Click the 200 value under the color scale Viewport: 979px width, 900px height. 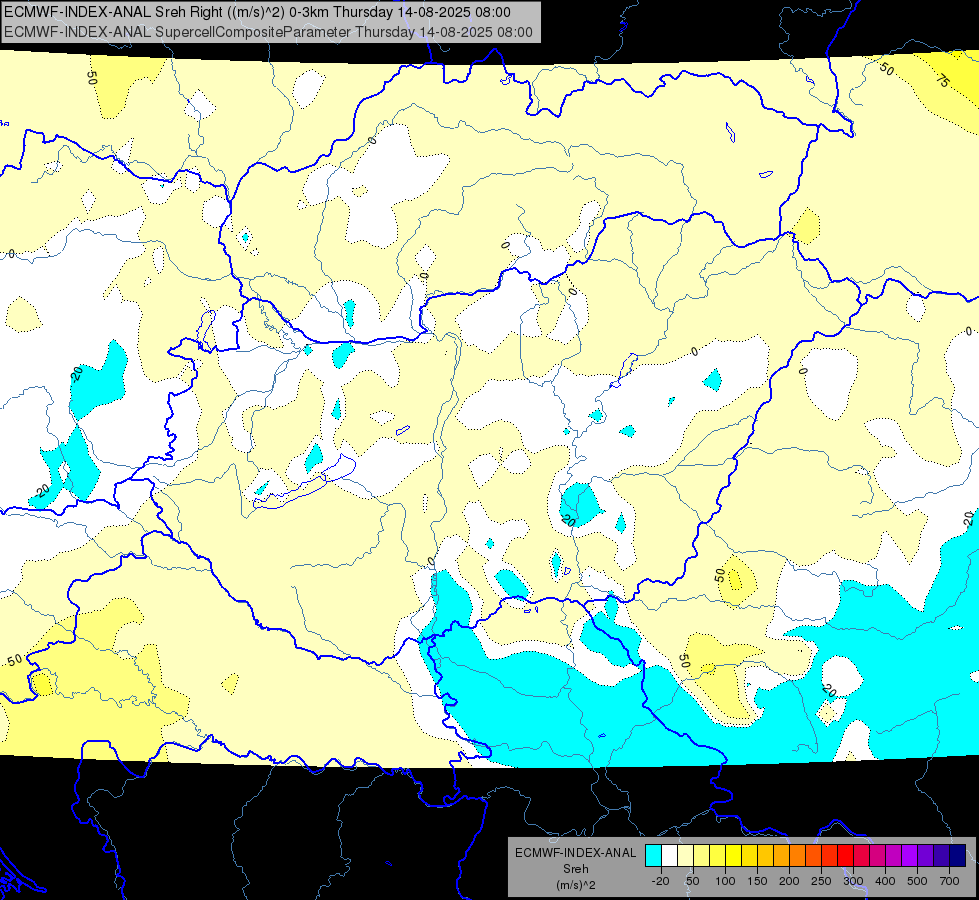[x=789, y=881]
